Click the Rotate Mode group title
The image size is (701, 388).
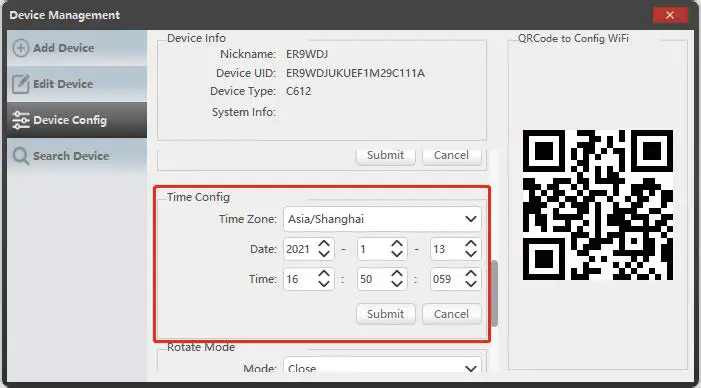click(x=201, y=347)
